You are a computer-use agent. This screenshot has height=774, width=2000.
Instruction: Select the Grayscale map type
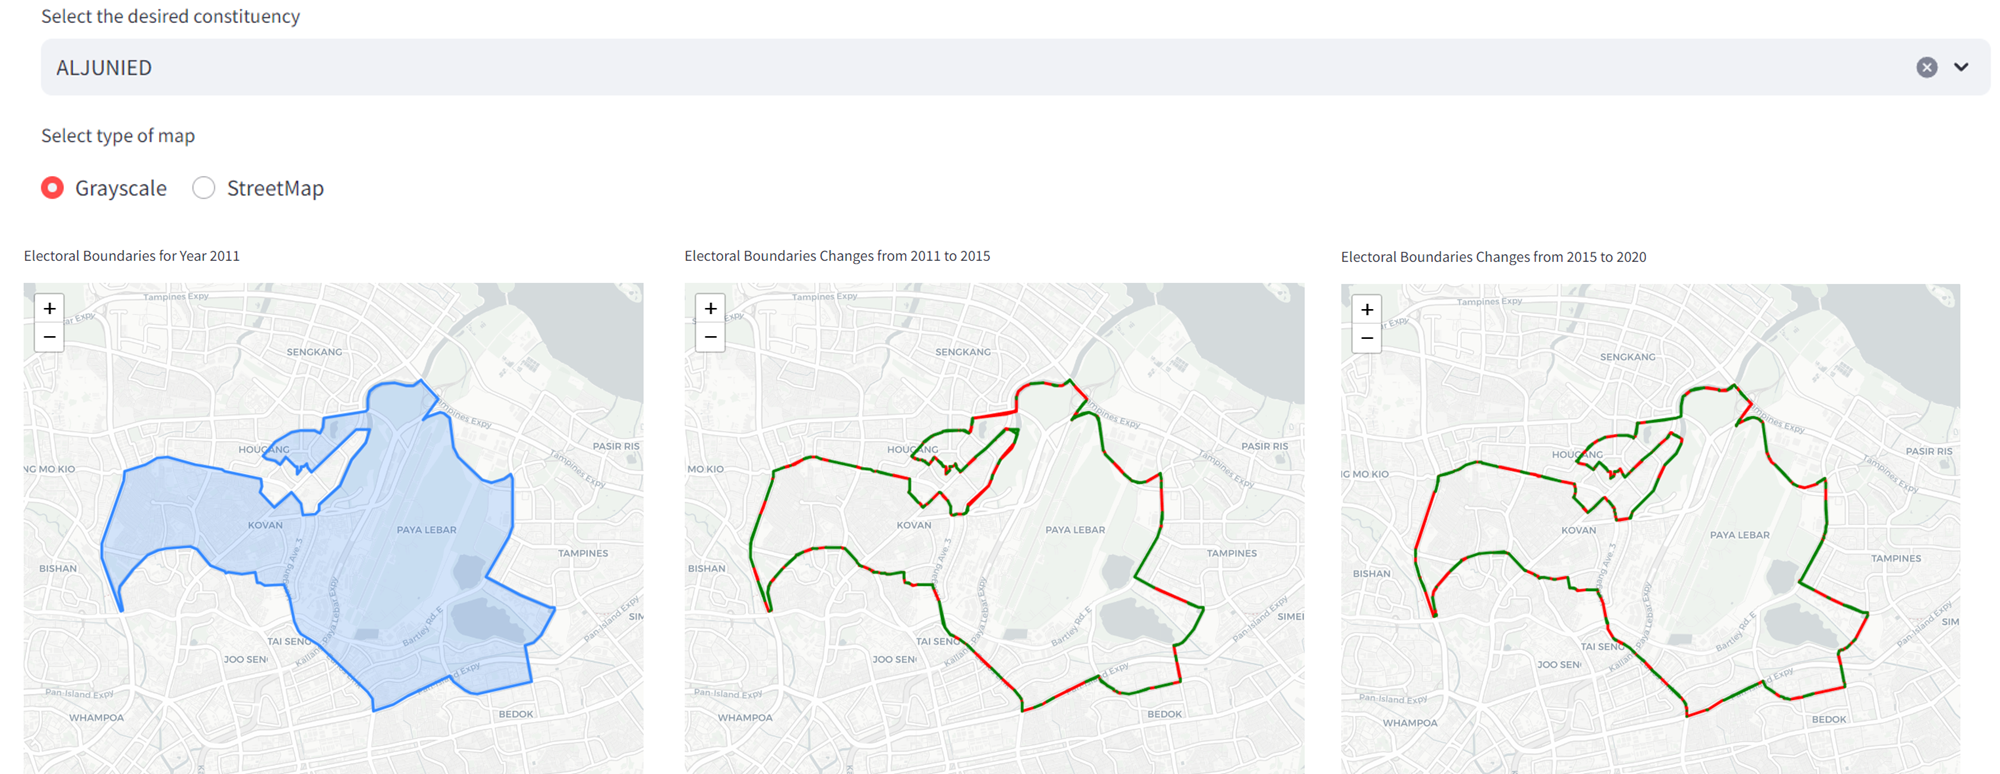click(53, 188)
